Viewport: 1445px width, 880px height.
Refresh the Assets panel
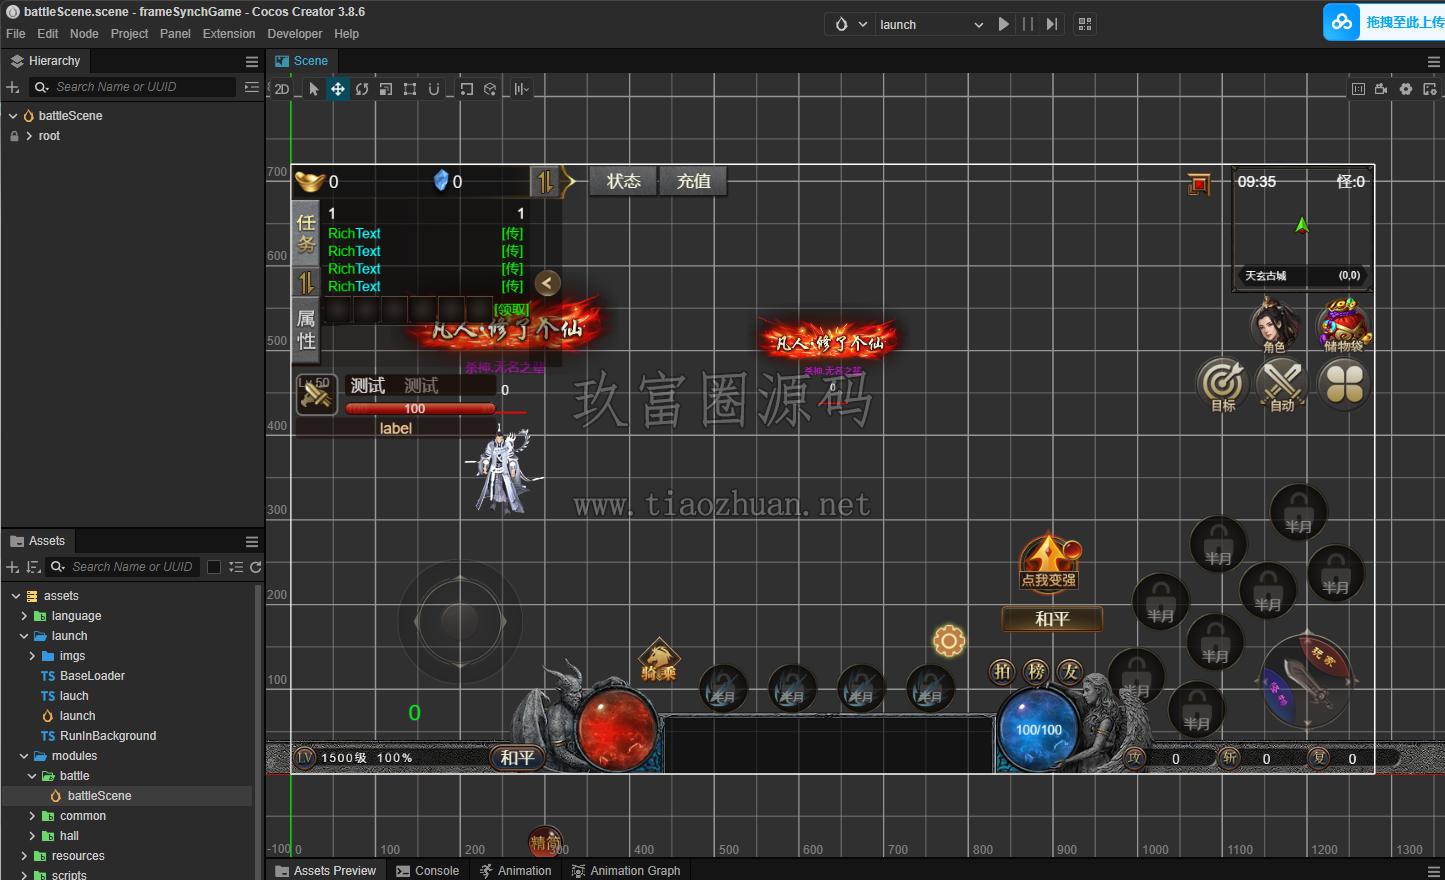coord(256,567)
